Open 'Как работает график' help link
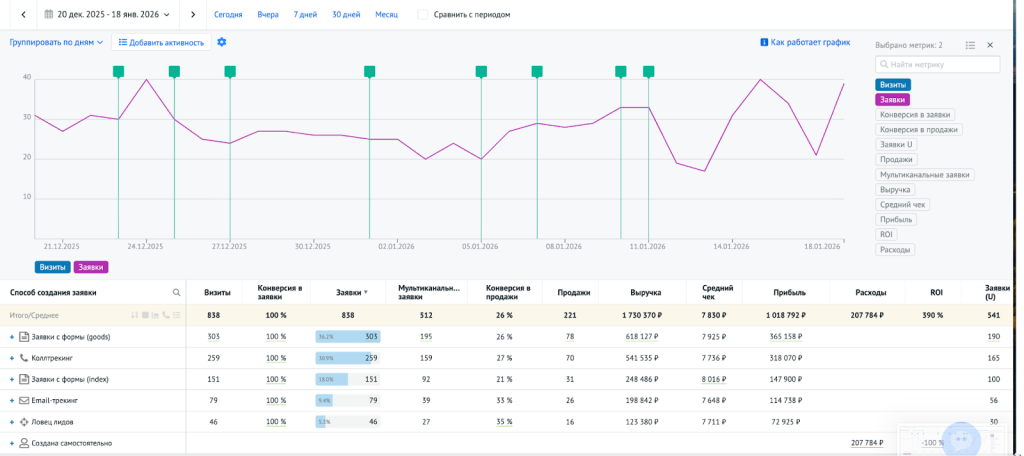Screen dimensions: 1024x456 [x=805, y=42]
